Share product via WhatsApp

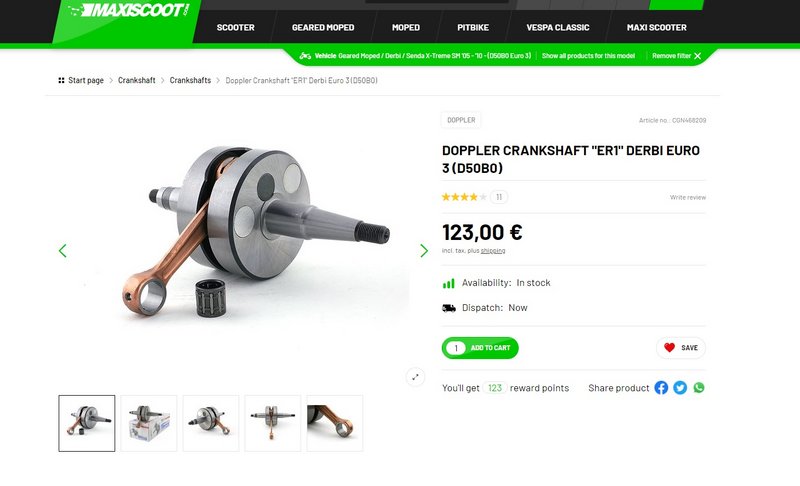(x=699, y=388)
